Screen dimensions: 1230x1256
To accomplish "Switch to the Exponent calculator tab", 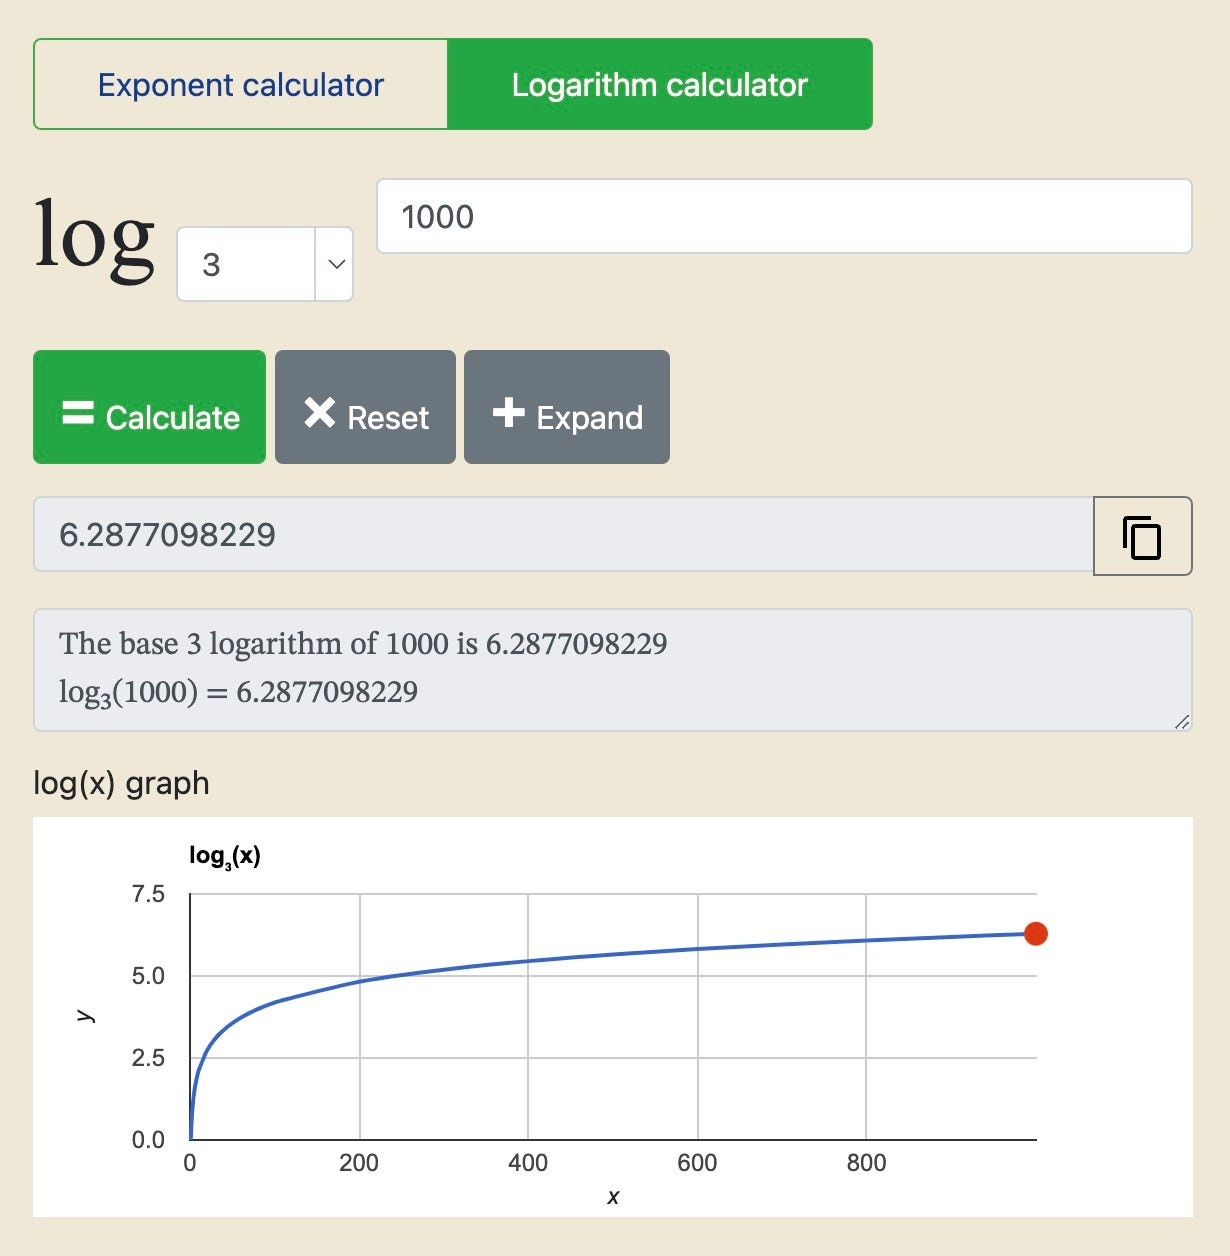I will (241, 84).
